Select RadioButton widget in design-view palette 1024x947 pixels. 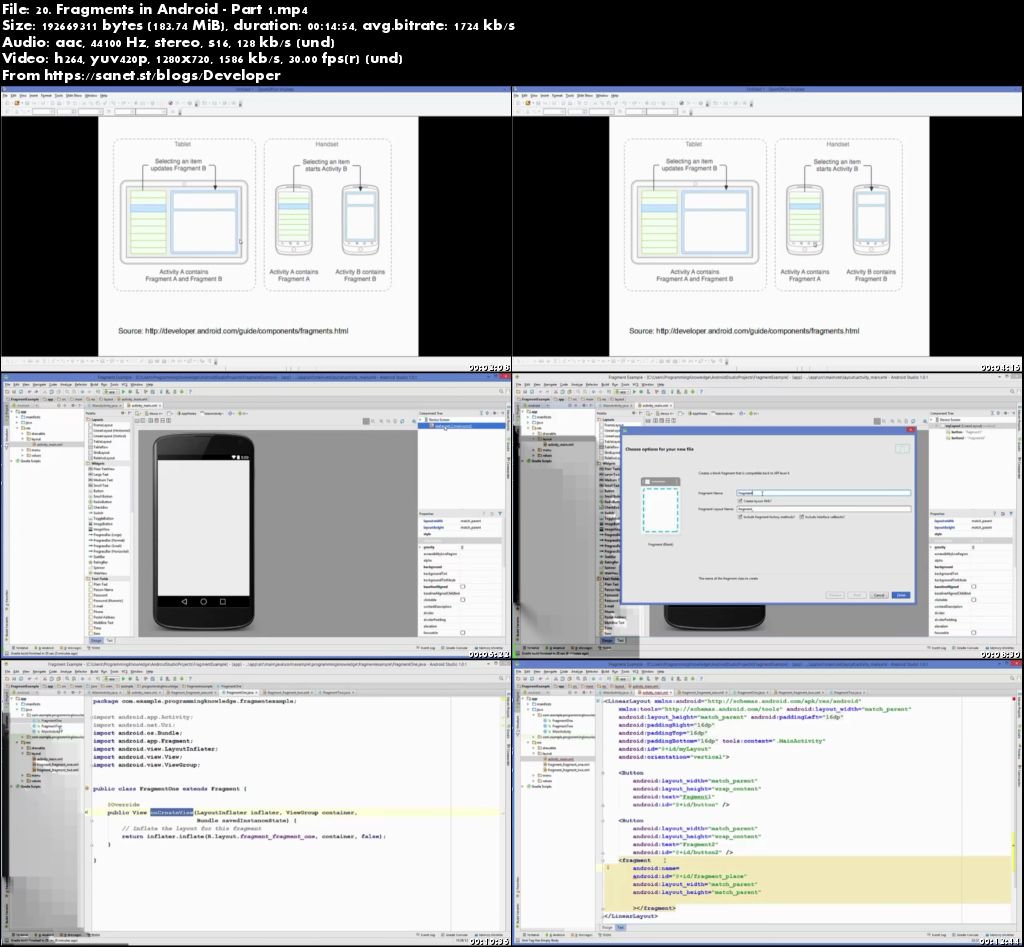click(x=102, y=502)
